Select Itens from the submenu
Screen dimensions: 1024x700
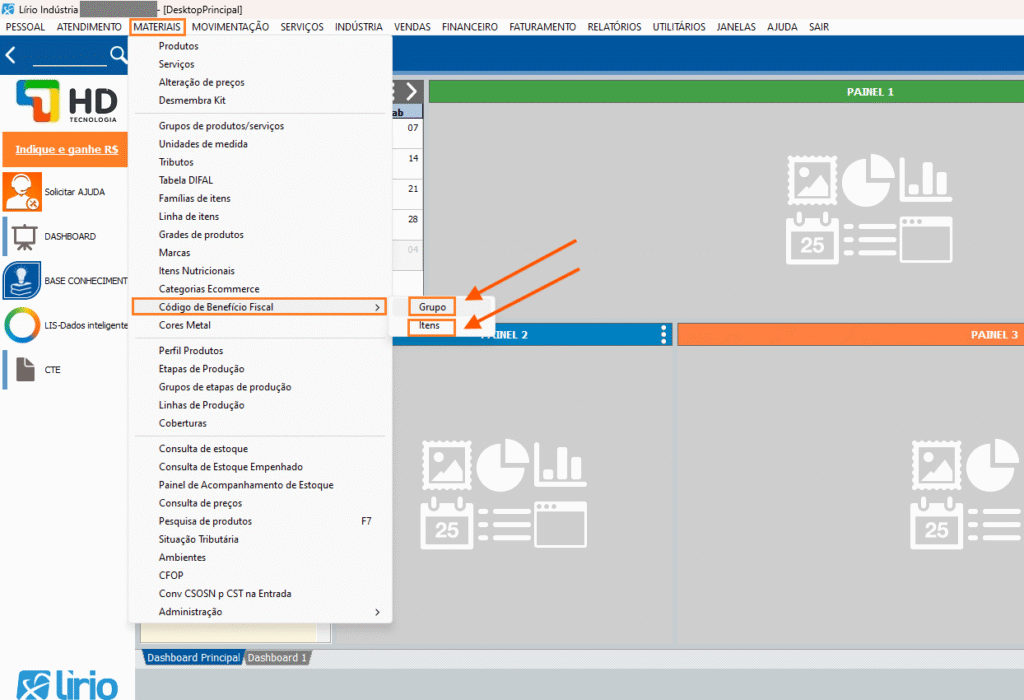430,326
